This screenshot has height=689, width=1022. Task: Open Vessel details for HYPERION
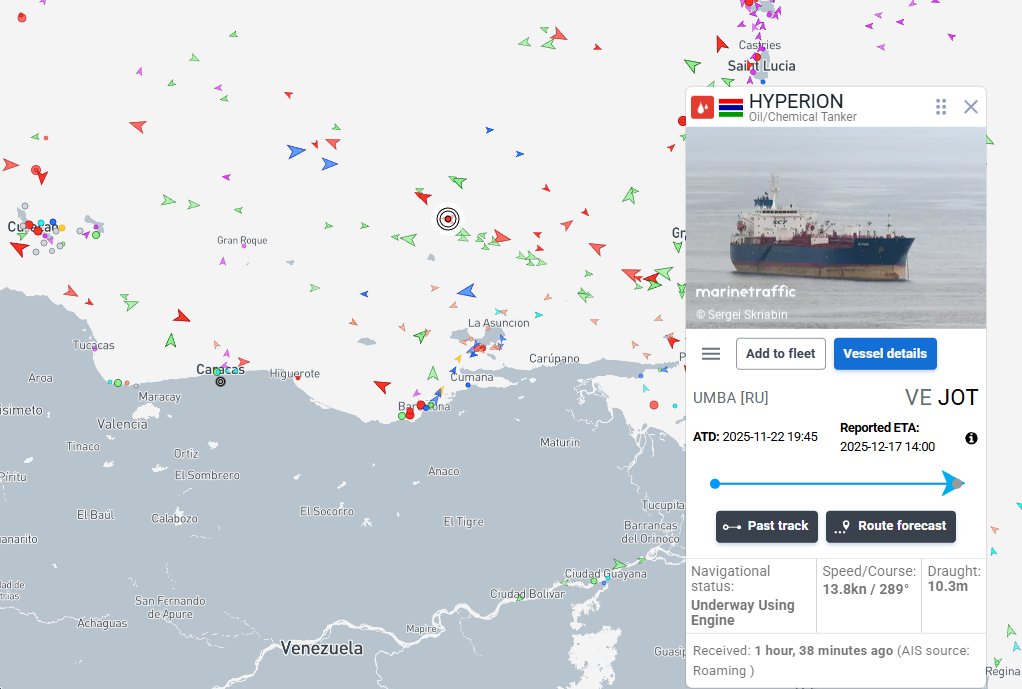coord(885,353)
